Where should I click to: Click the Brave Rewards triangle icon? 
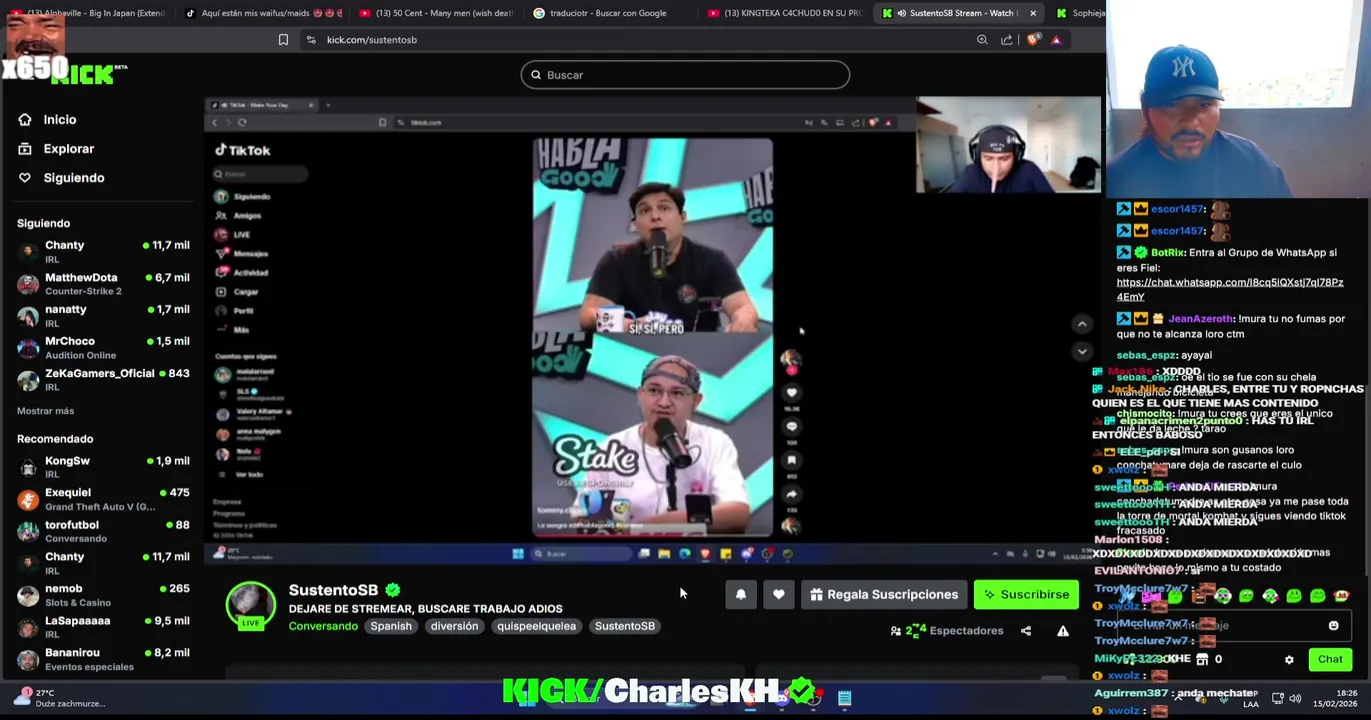tap(1056, 40)
